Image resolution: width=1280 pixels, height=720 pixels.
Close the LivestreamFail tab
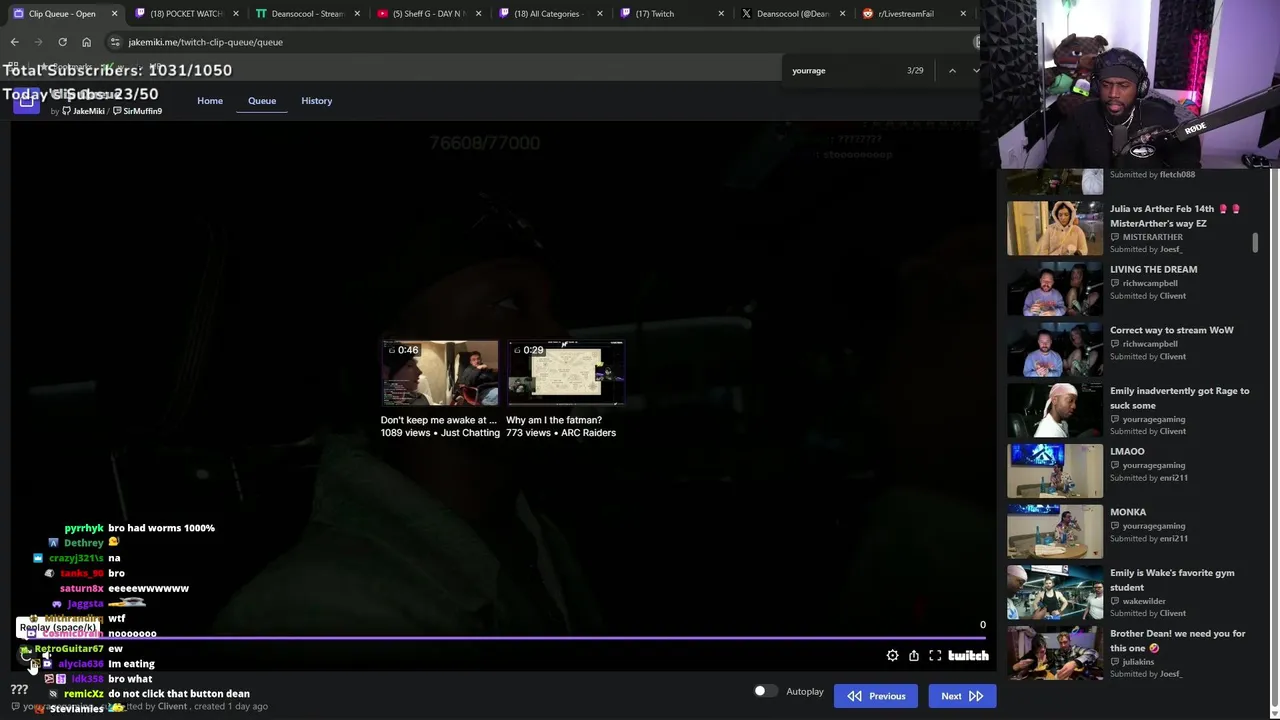coord(963,14)
